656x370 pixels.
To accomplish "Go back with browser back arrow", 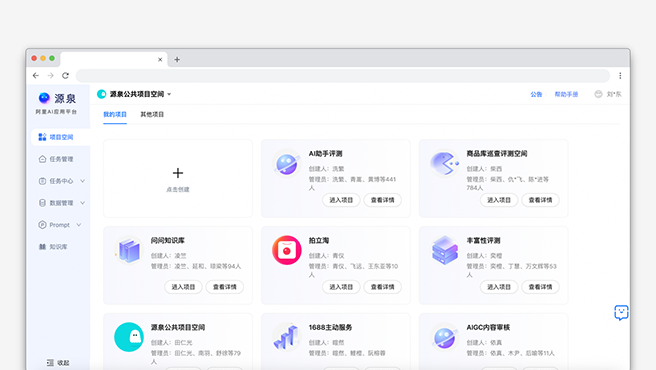I will [x=36, y=75].
